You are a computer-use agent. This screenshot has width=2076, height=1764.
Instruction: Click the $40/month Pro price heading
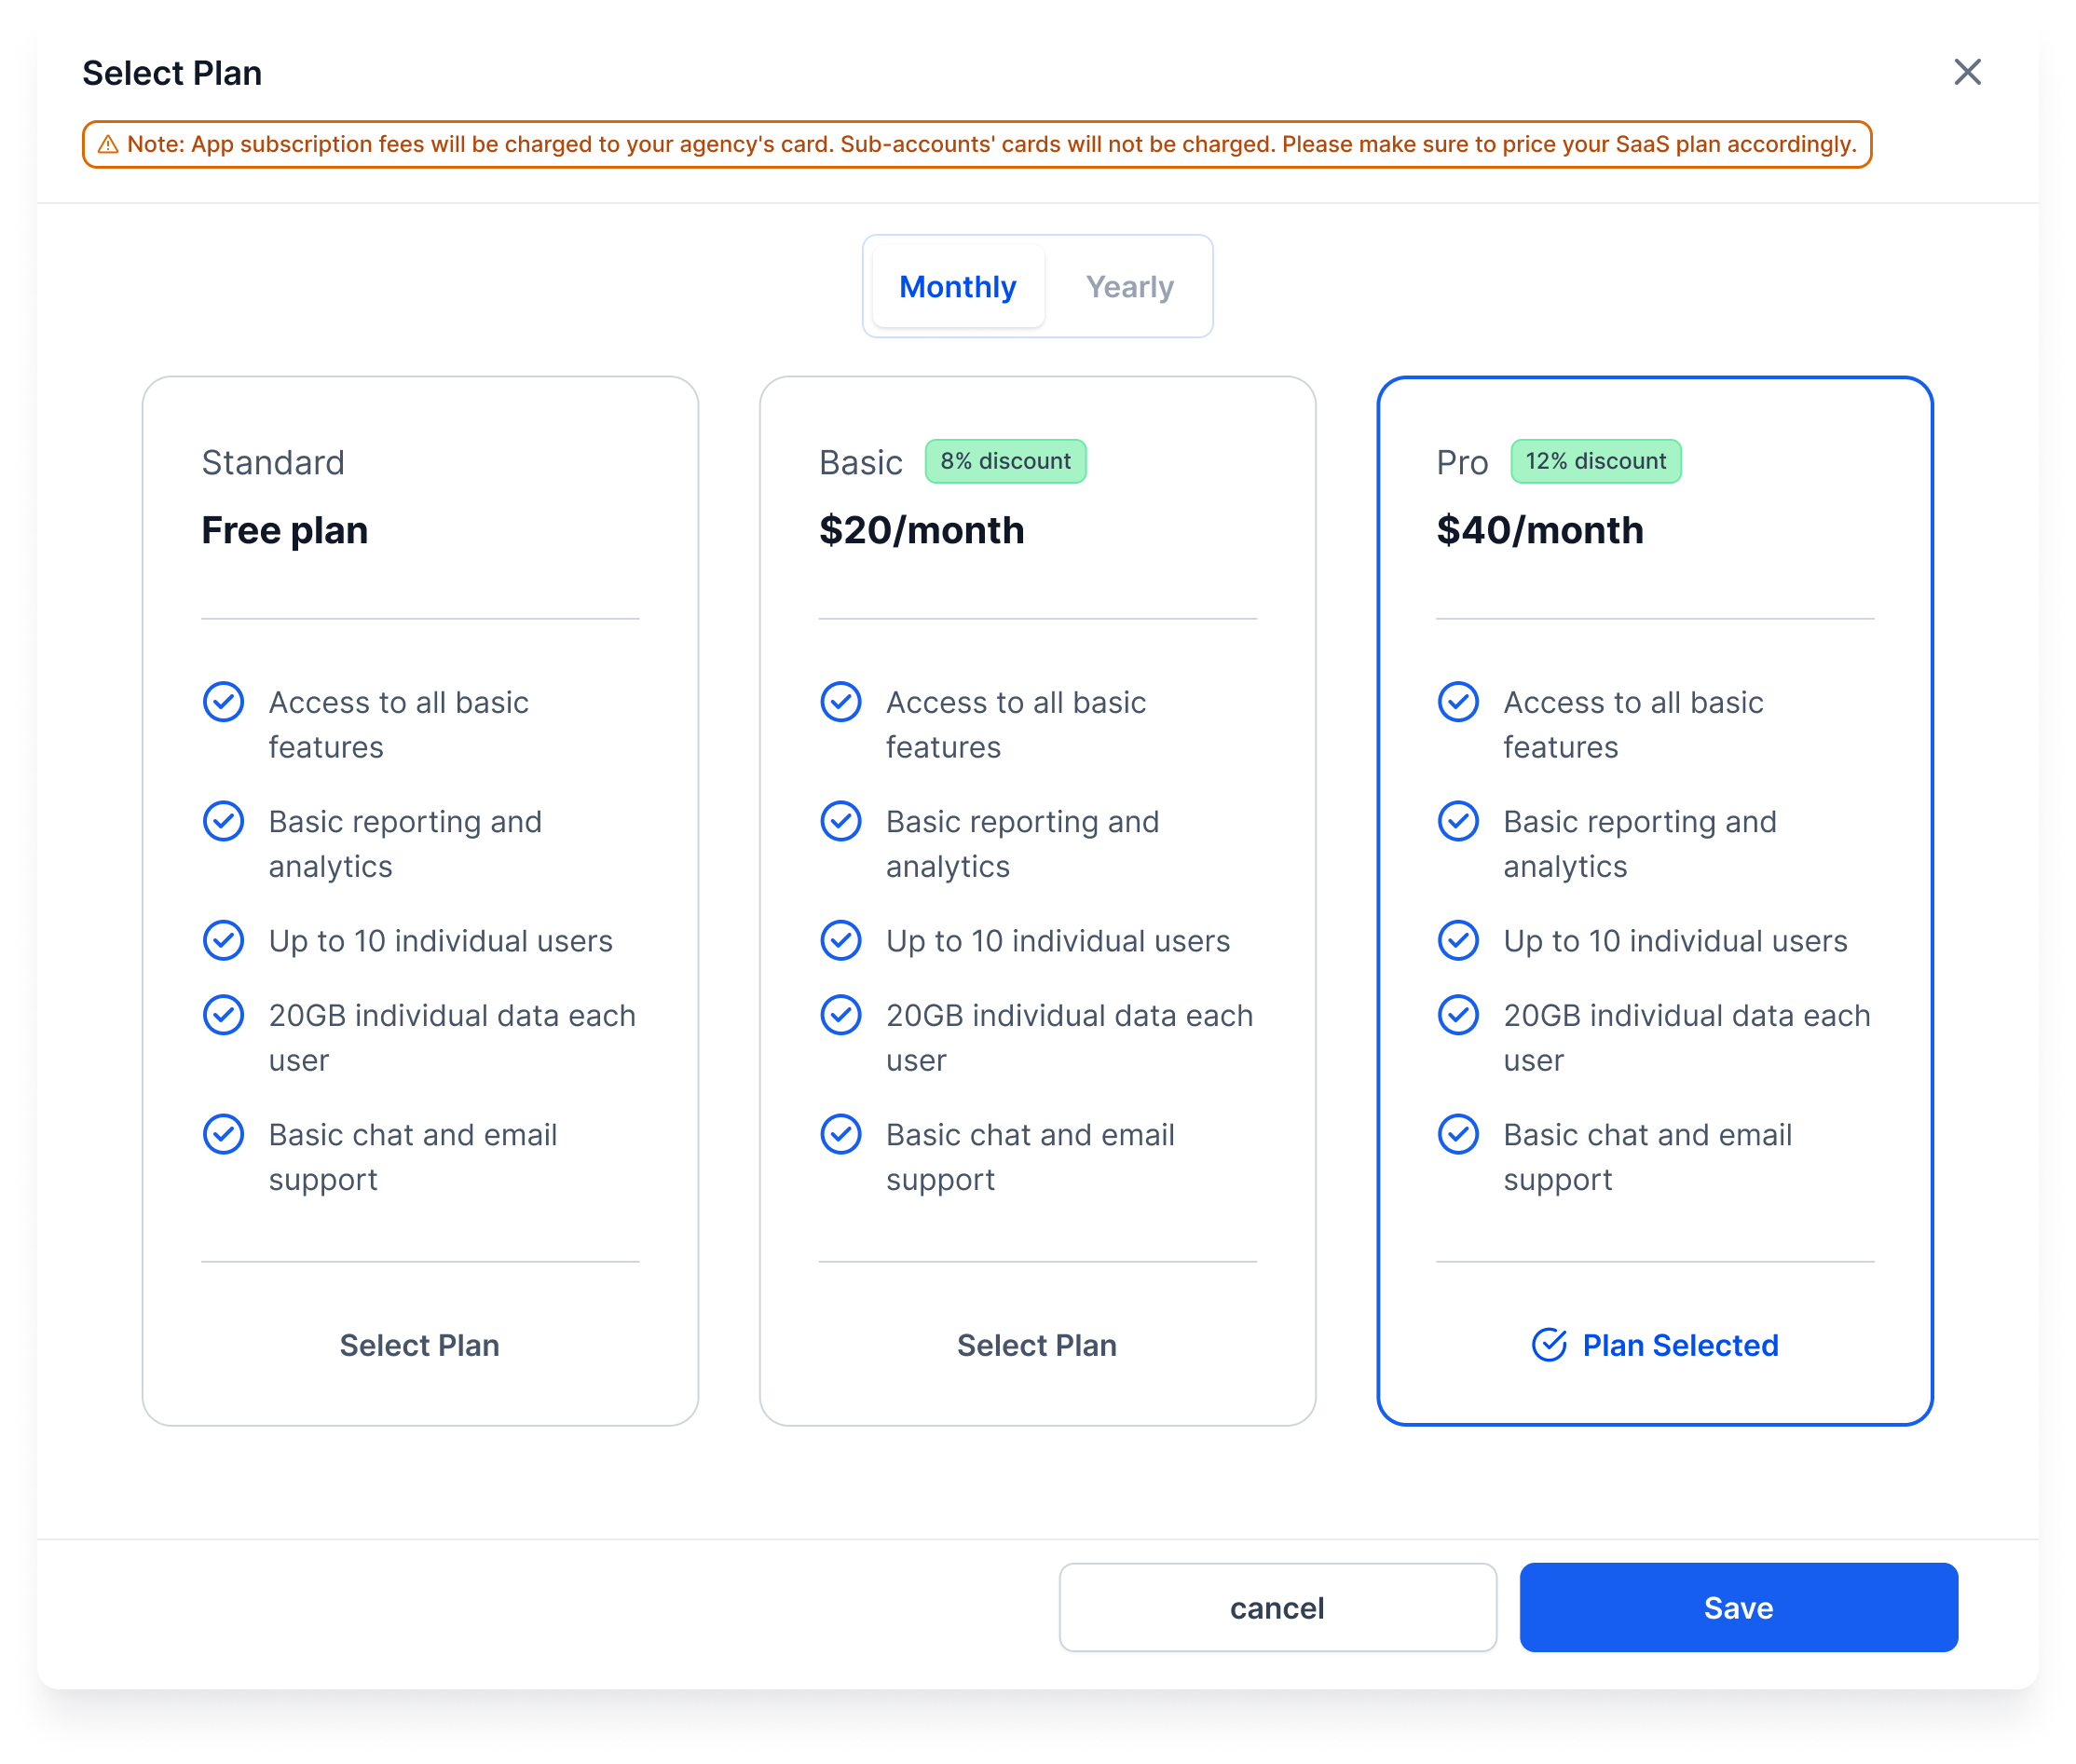pos(1539,530)
